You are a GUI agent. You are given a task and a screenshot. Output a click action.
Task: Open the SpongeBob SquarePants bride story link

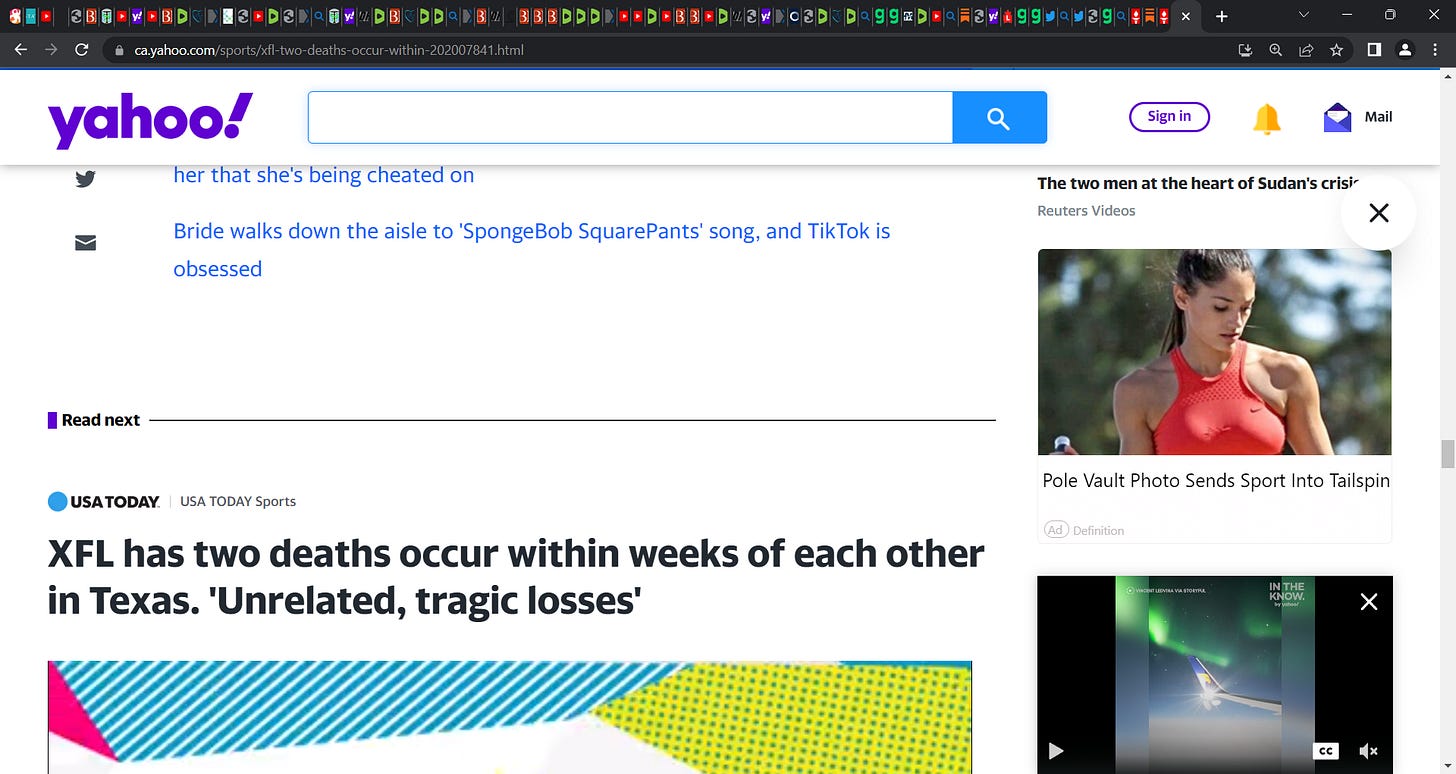[532, 250]
